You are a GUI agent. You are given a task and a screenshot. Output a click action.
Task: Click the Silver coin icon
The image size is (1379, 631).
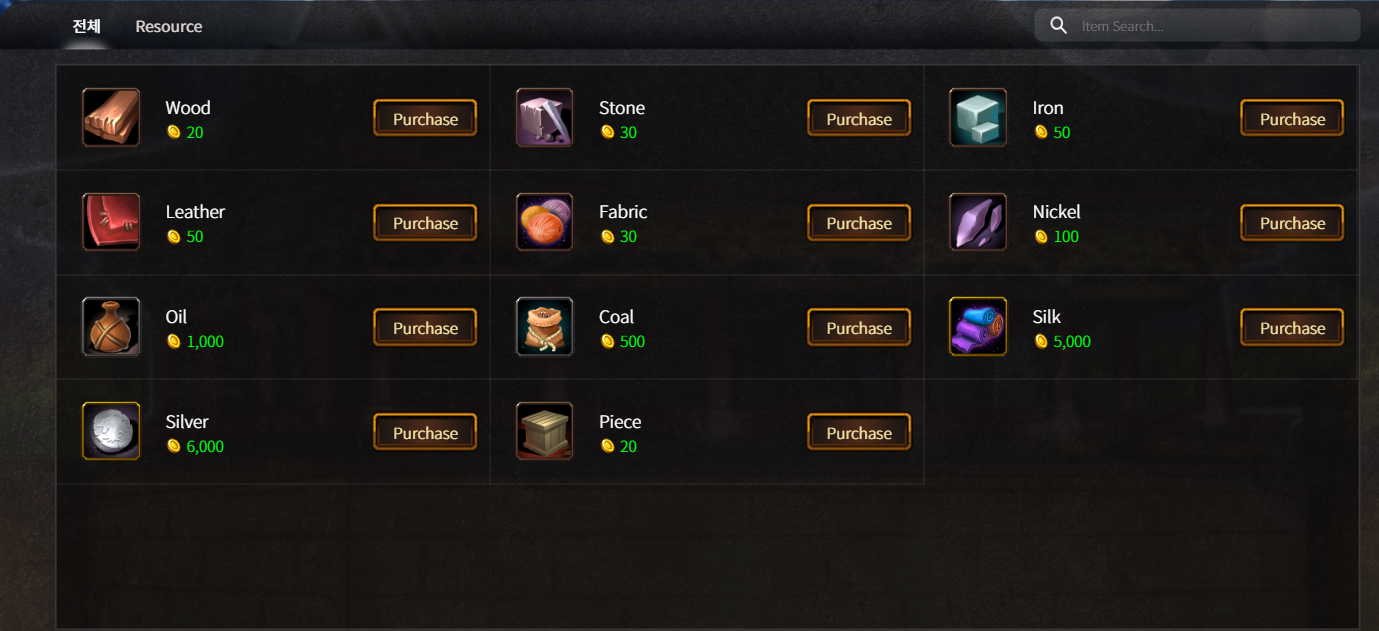[111, 430]
